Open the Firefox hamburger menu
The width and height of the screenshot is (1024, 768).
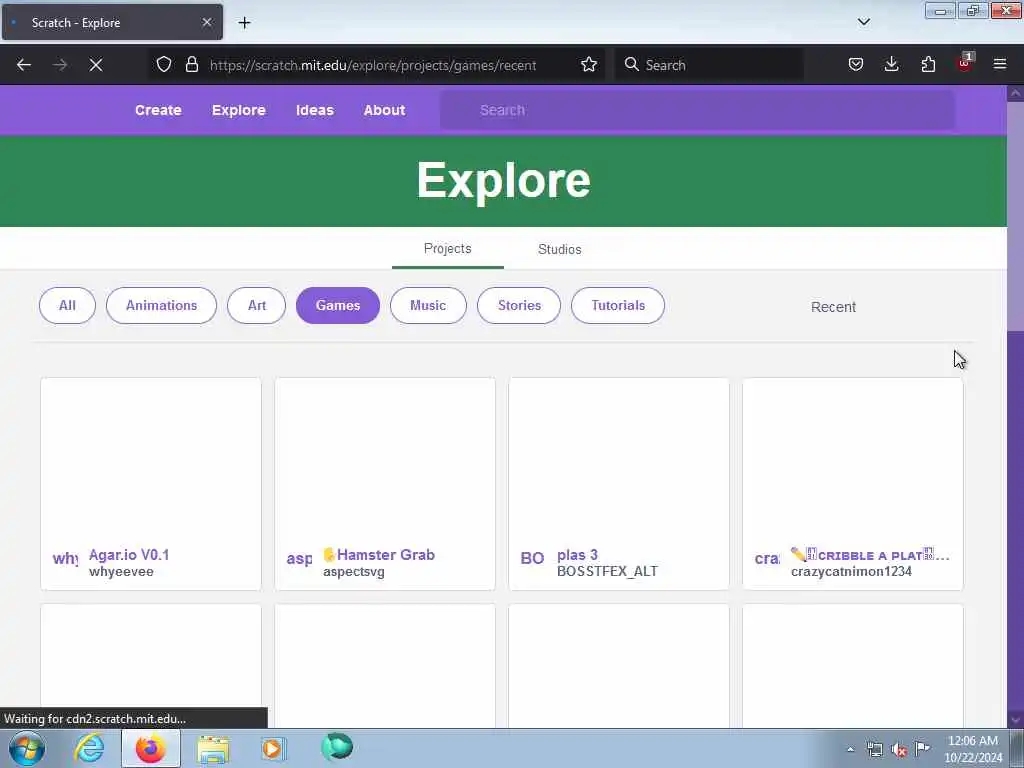[x=1000, y=64]
